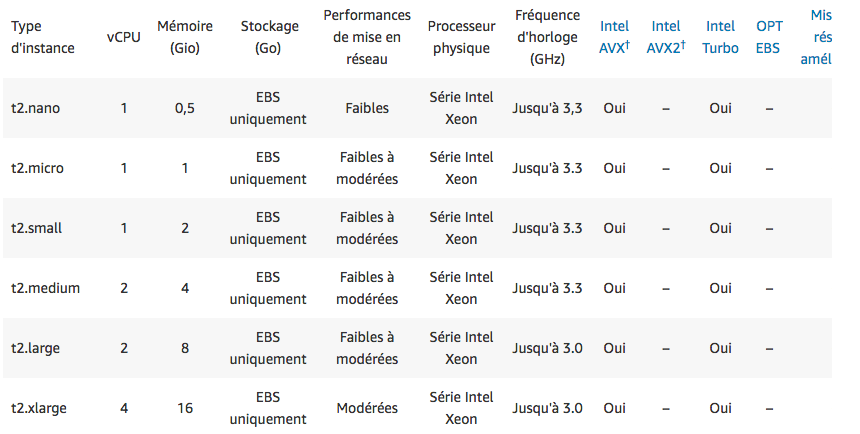
Task: Click the vCPU column header
Action: click(x=124, y=37)
